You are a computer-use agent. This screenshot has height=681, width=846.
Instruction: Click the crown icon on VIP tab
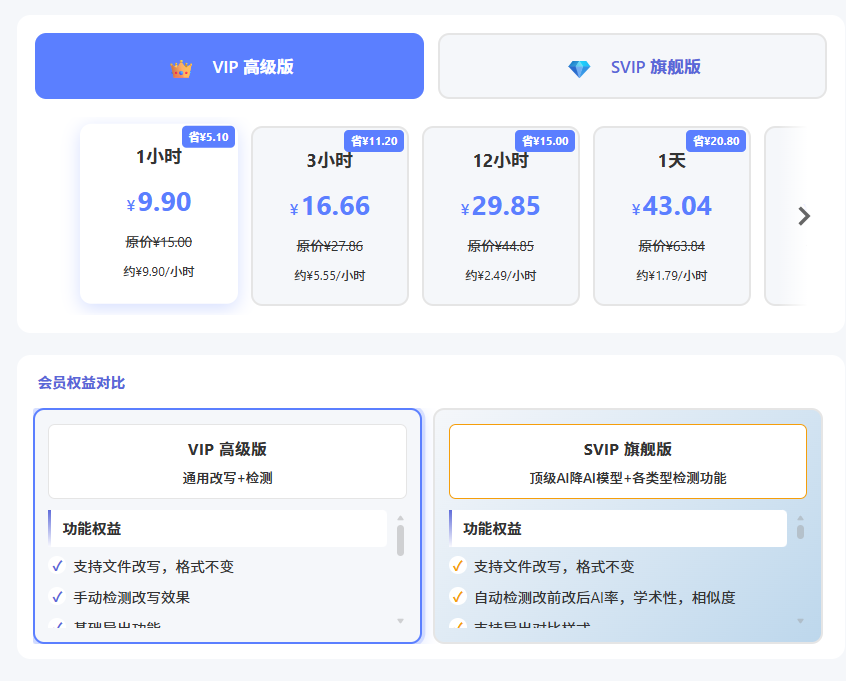[181, 68]
